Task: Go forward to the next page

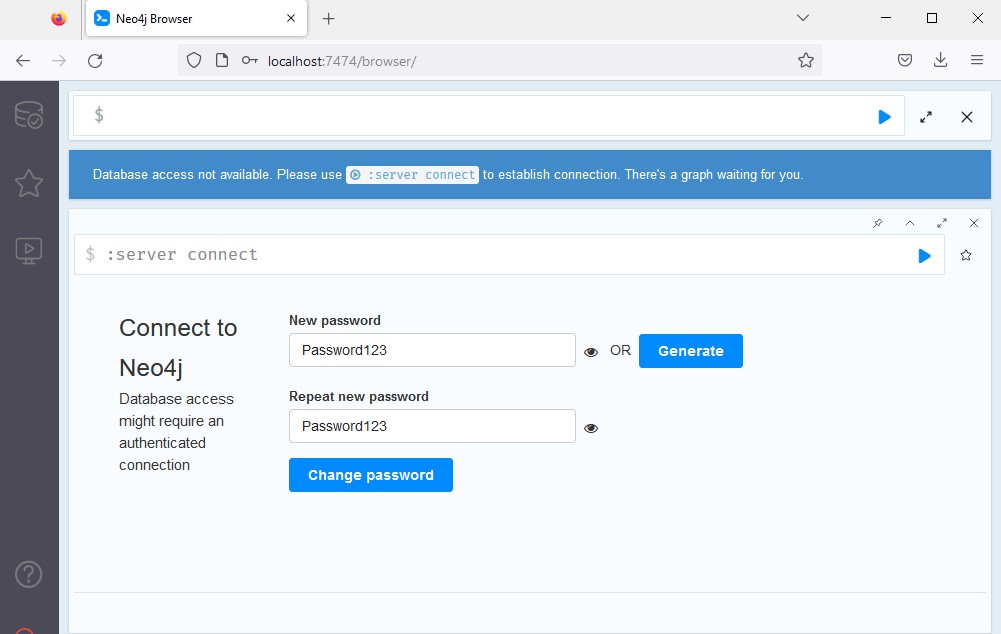Action: tap(59, 61)
